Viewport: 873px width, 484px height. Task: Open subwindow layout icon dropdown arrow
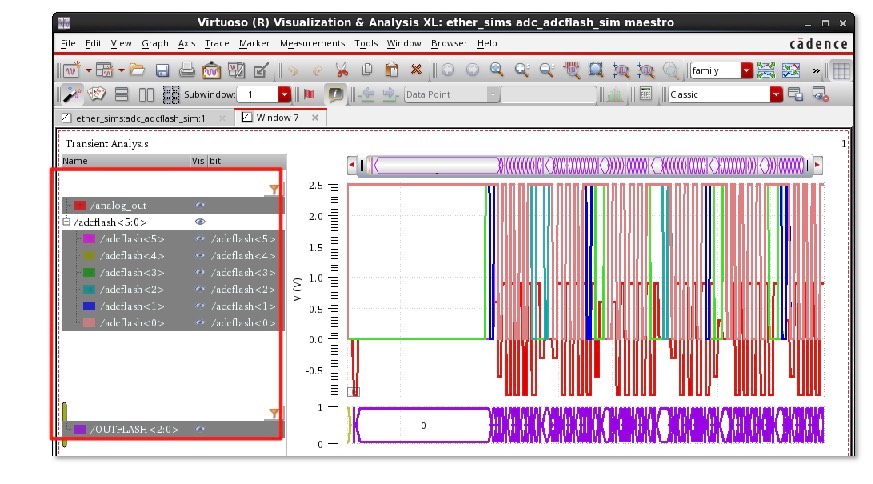pos(121,71)
